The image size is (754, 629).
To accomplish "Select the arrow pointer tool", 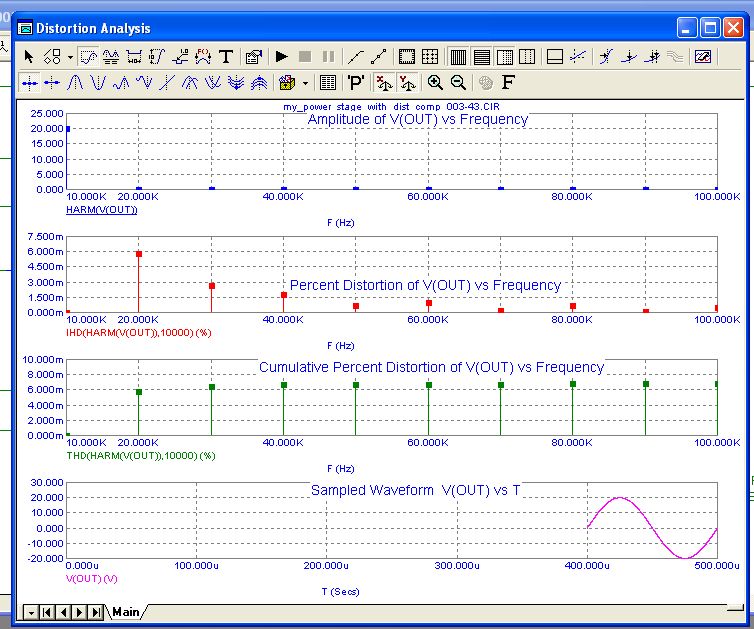I will pyautogui.click(x=29, y=57).
